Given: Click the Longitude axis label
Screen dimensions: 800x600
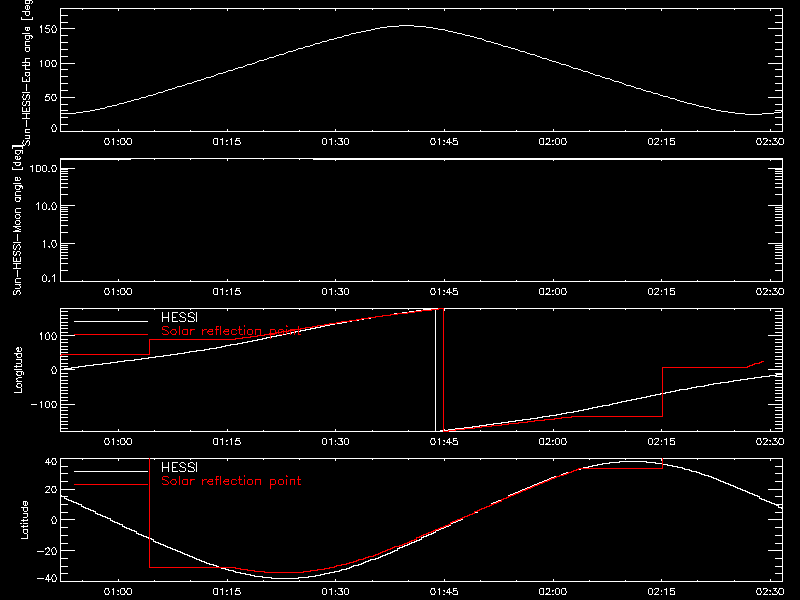Looking at the screenshot, I should (18, 370).
